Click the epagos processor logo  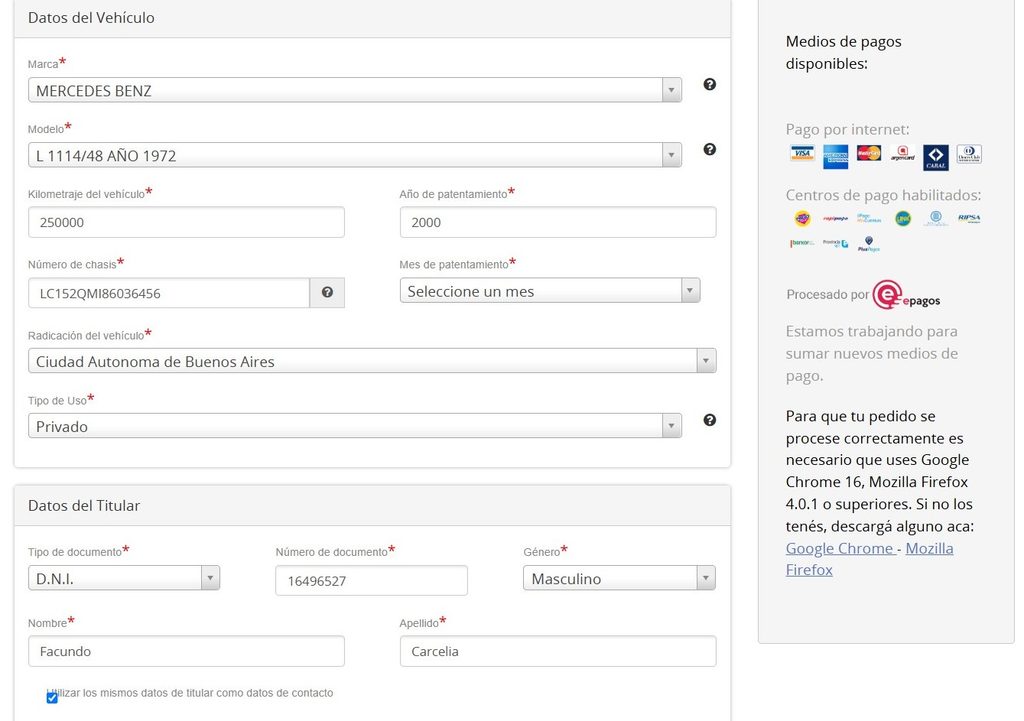pyautogui.click(x=906, y=295)
